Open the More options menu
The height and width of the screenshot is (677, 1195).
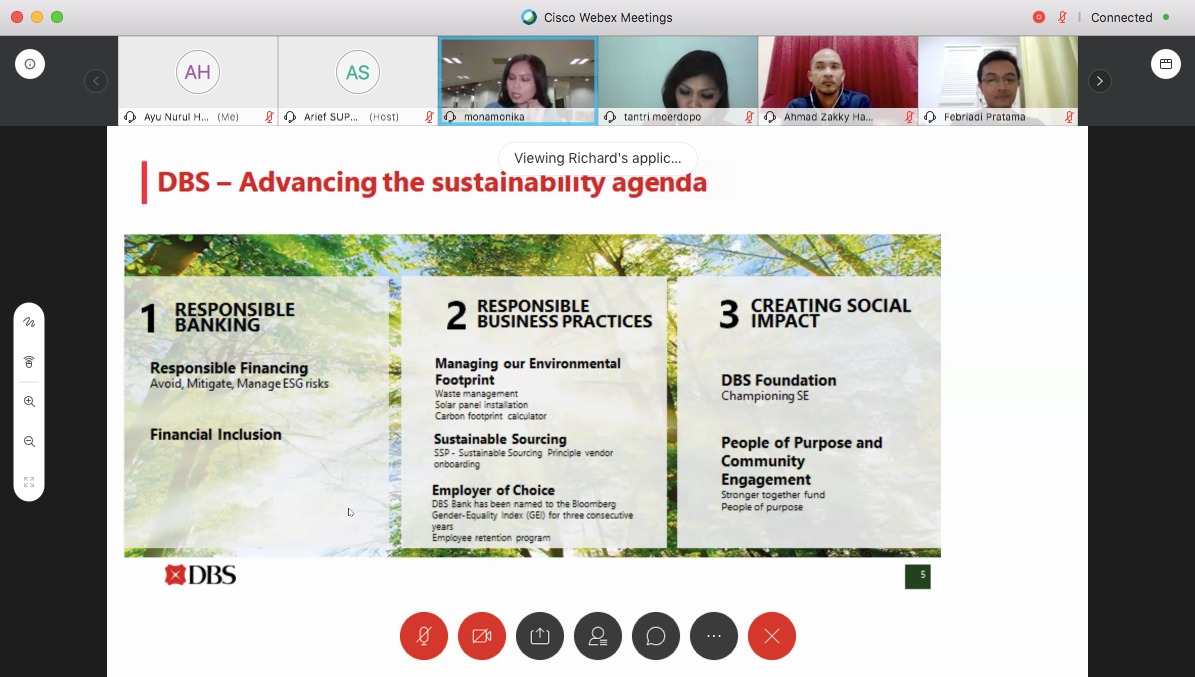click(713, 636)
